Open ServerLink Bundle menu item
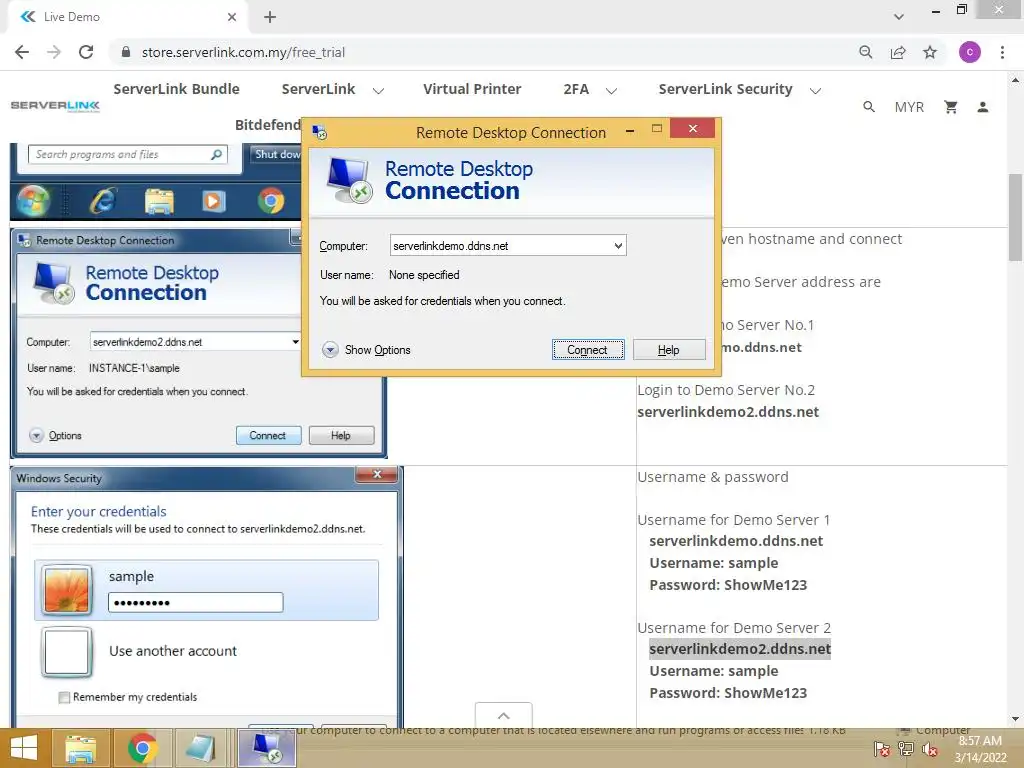The height and width of the screenshot is (768, 1024). coord(176,89)
